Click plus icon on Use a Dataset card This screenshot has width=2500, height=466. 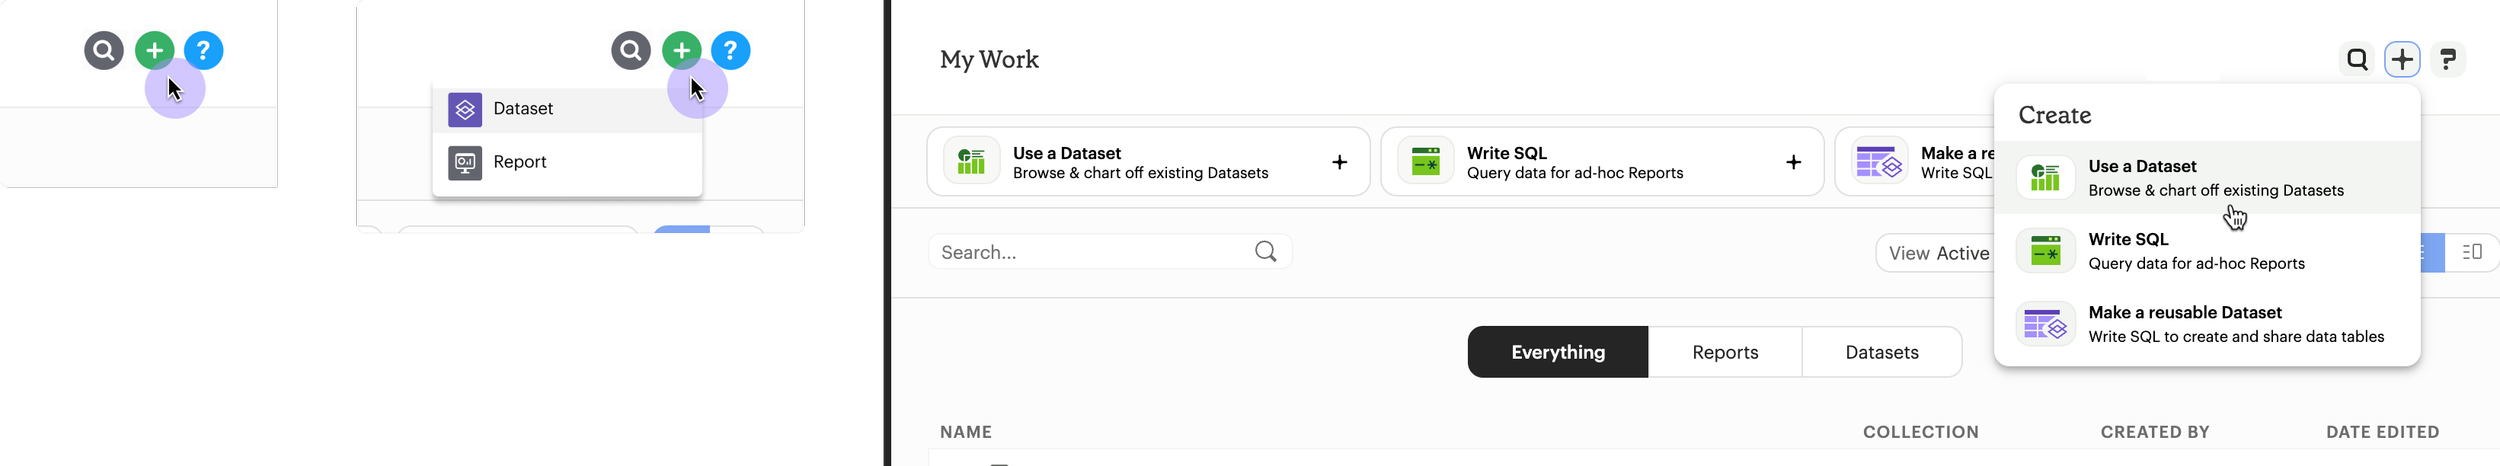1339,162
